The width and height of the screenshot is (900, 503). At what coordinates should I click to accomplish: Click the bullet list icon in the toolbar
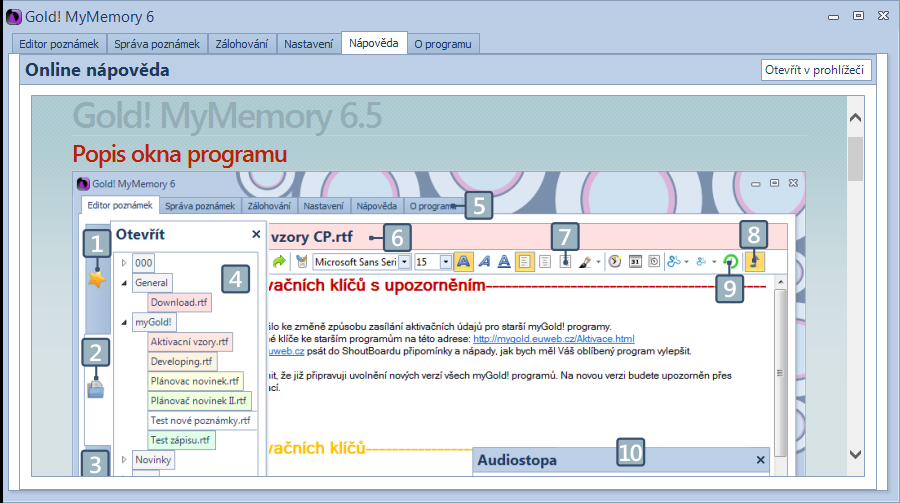565,262
